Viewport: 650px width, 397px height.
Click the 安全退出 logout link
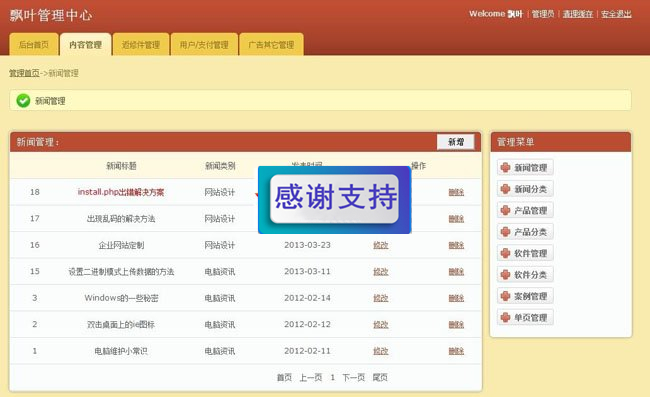(616, 14)
